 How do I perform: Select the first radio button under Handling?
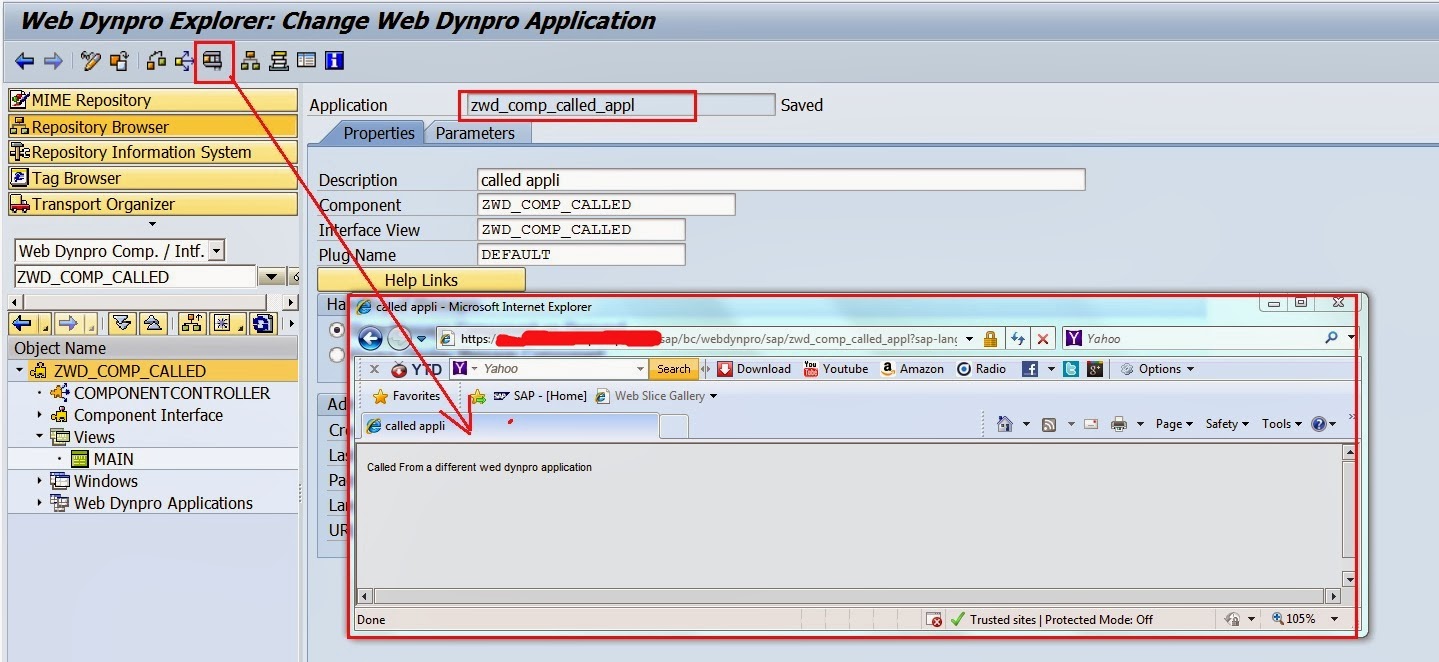coord(337,329)
